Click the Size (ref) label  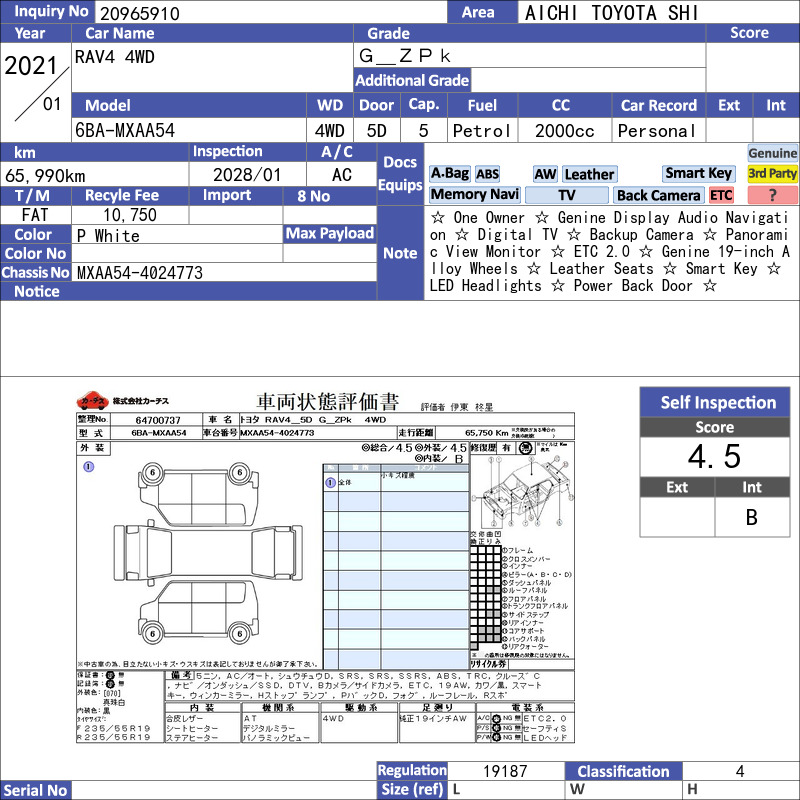coord(412,789)
